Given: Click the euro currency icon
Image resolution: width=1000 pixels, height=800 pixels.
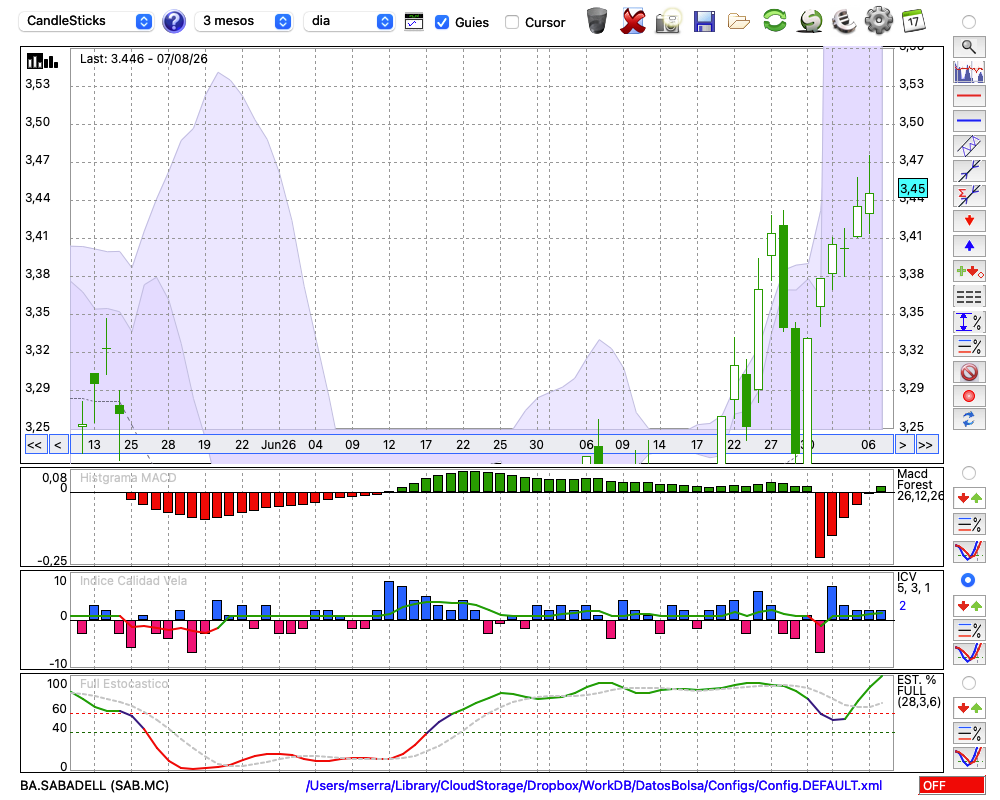Looking at the screenshot, I should [844, 21].
